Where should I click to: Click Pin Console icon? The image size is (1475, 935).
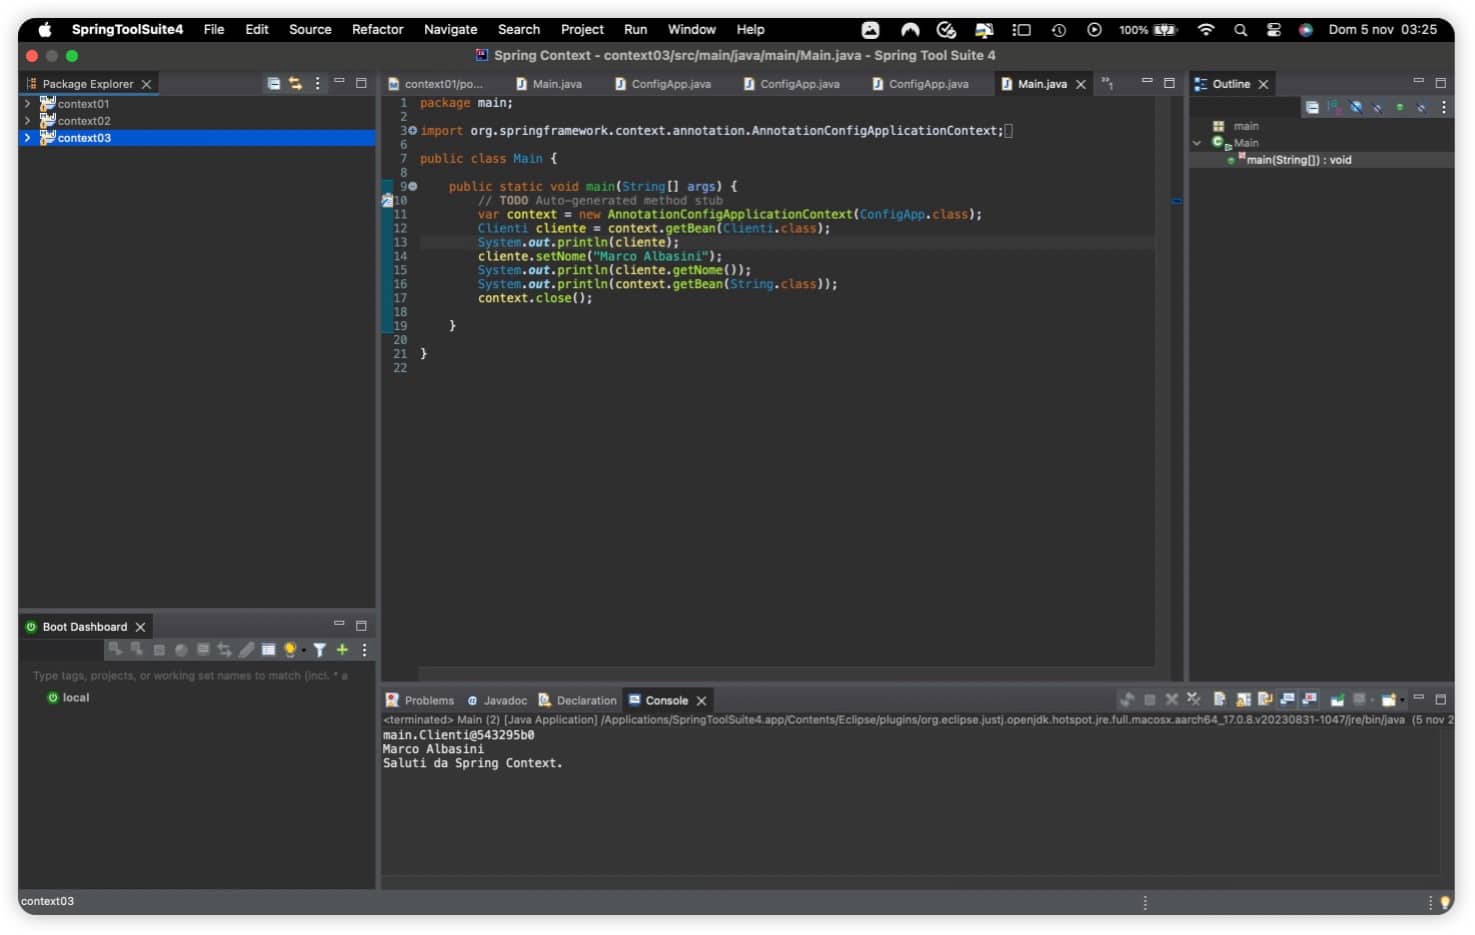[1337, 700]
